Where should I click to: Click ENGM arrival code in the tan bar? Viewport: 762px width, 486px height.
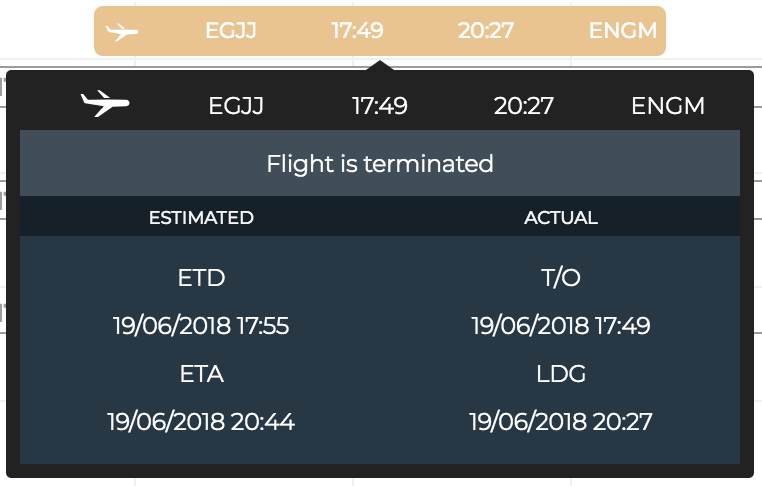pos(623,31)
